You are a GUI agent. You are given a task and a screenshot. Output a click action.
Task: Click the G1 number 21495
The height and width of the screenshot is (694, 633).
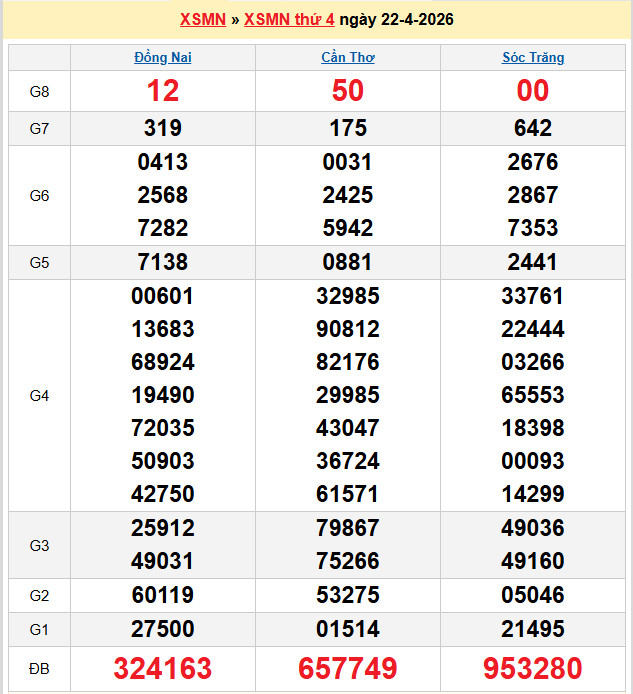(533, 629)
